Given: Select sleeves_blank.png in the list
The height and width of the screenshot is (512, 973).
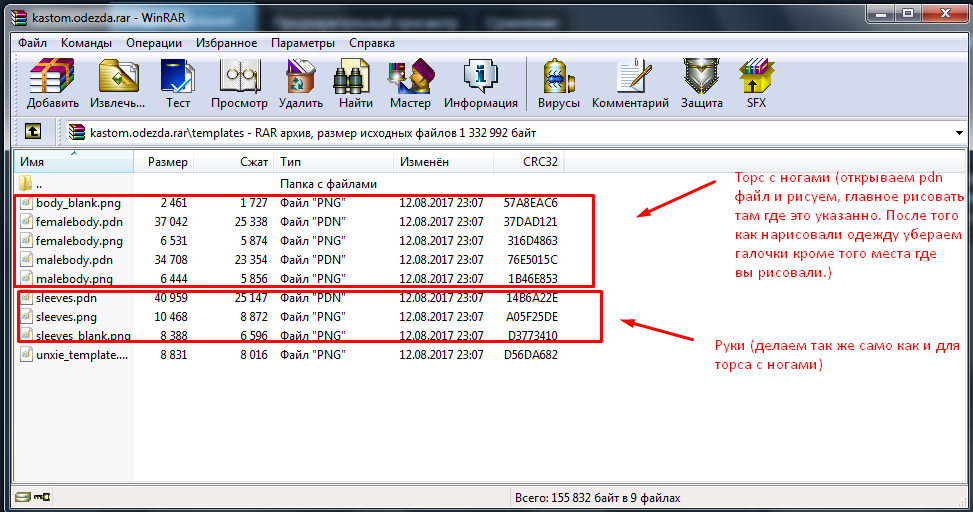Looking at the screenshot, I should 83,336.
